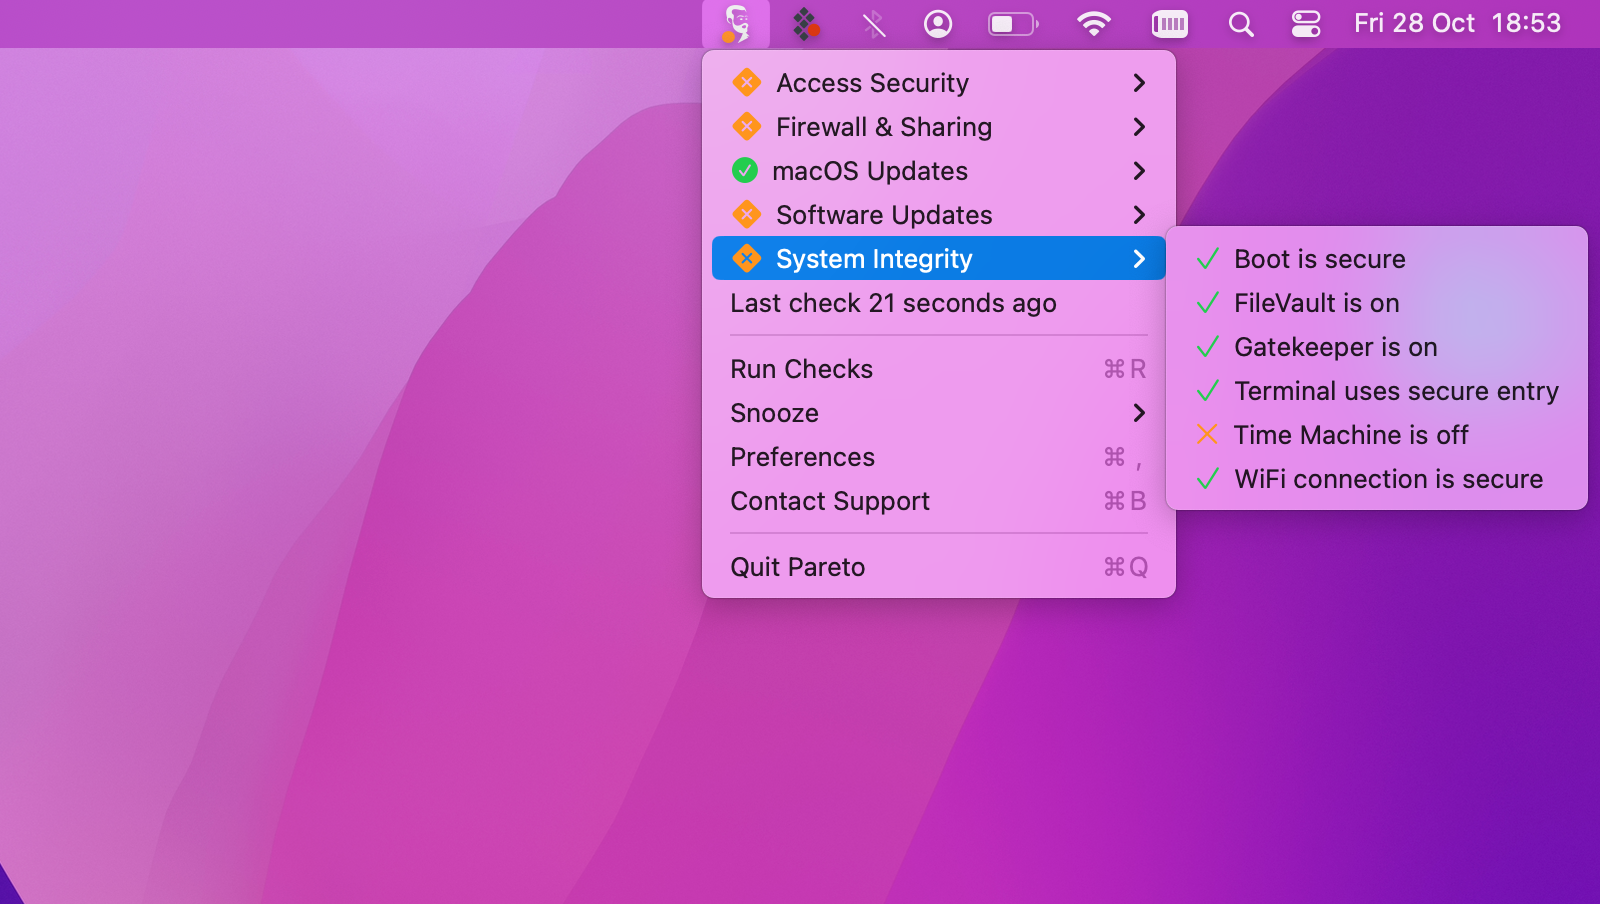Expand the macOS Updates chevron arrow

pyautogui.click(x=1139, y=171)
